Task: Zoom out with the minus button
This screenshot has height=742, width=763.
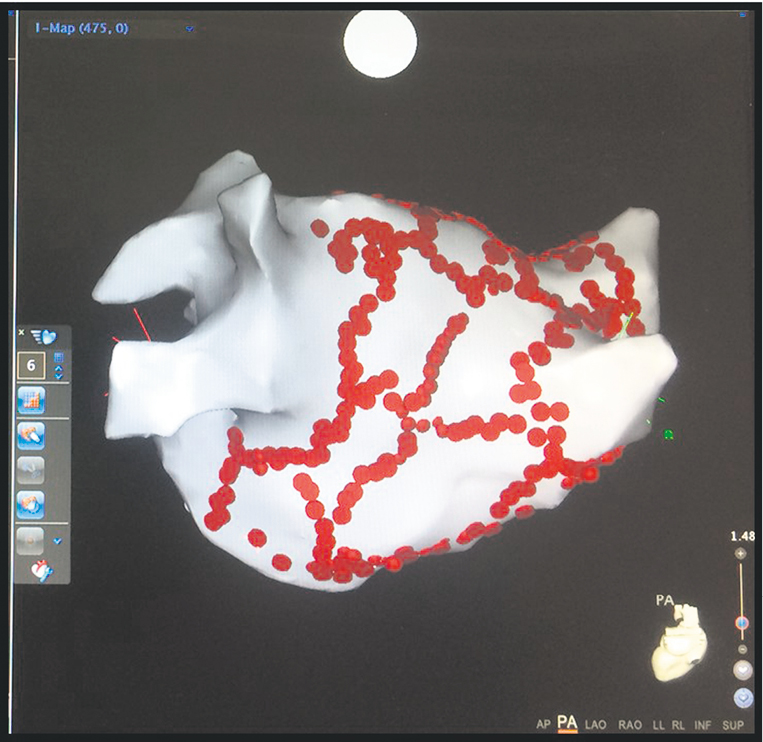Action: coord(741,648)
